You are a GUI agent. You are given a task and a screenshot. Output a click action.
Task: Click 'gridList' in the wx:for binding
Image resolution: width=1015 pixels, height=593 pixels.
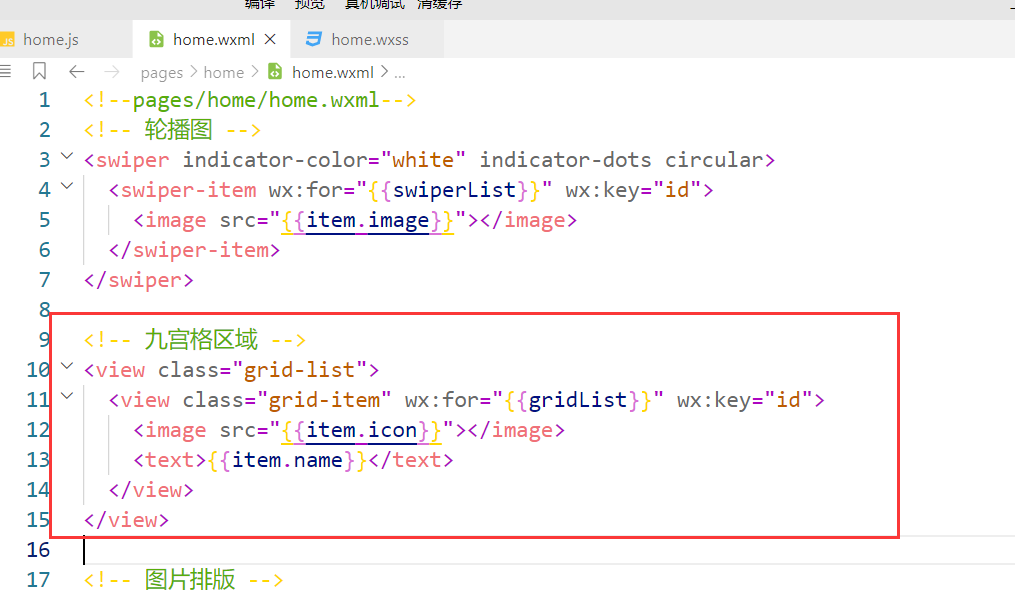click(x=578, y=400)
